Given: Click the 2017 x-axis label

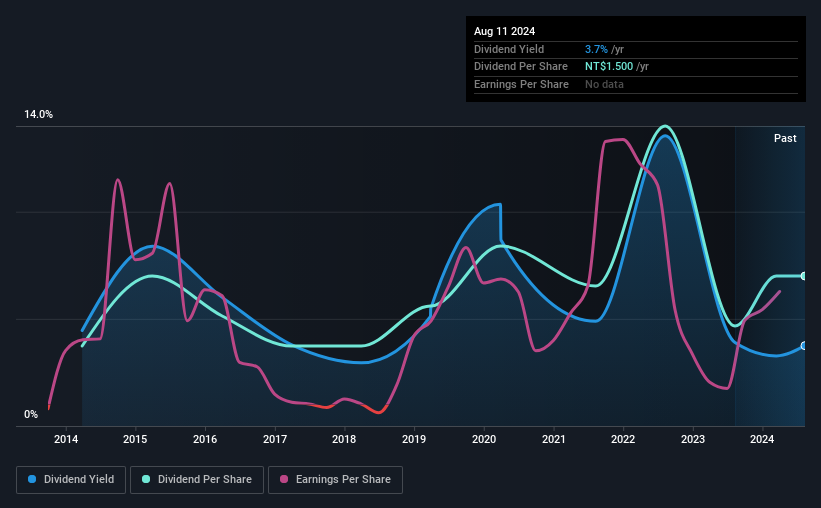Looking at the screenshot, I should coord(275,439).
